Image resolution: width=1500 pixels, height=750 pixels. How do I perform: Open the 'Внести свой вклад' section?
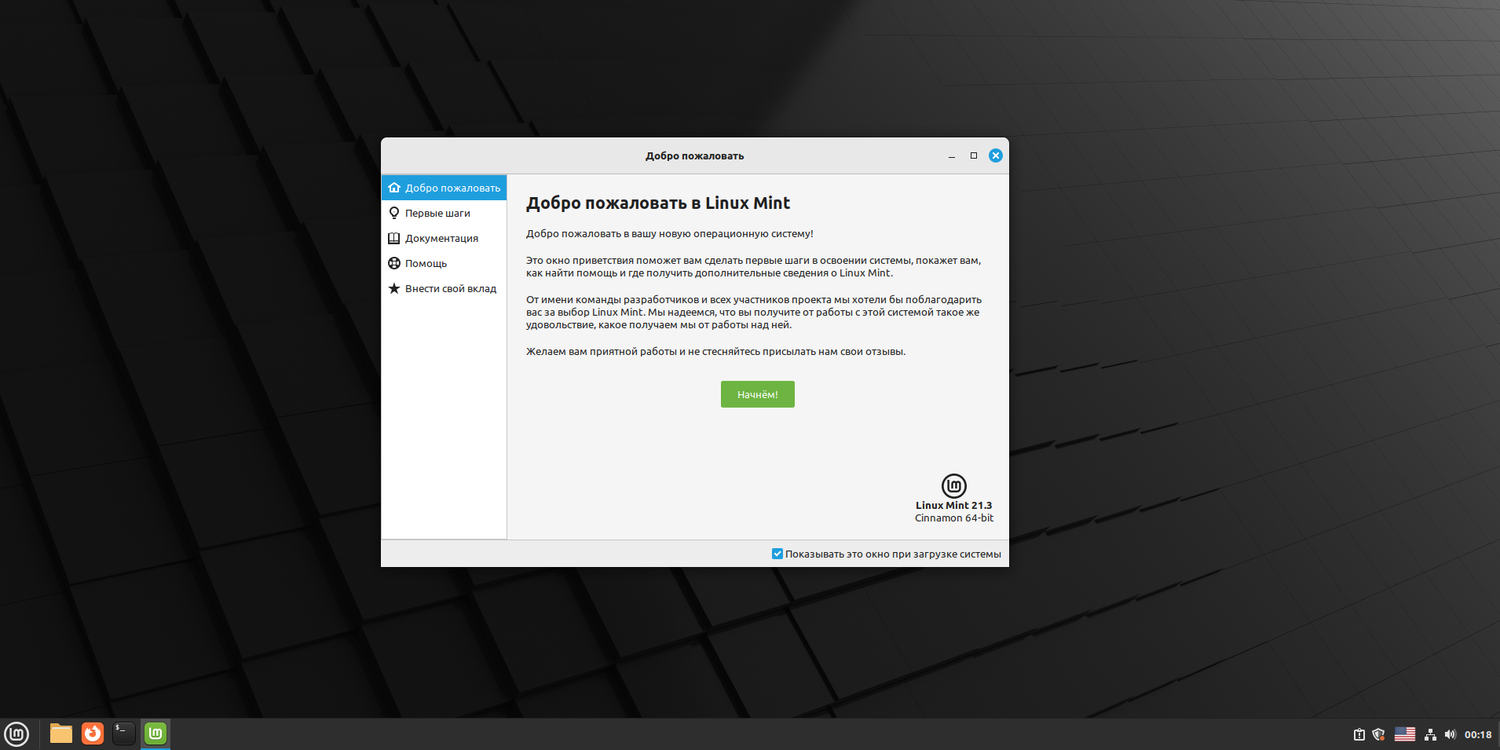tap(444, 288)
